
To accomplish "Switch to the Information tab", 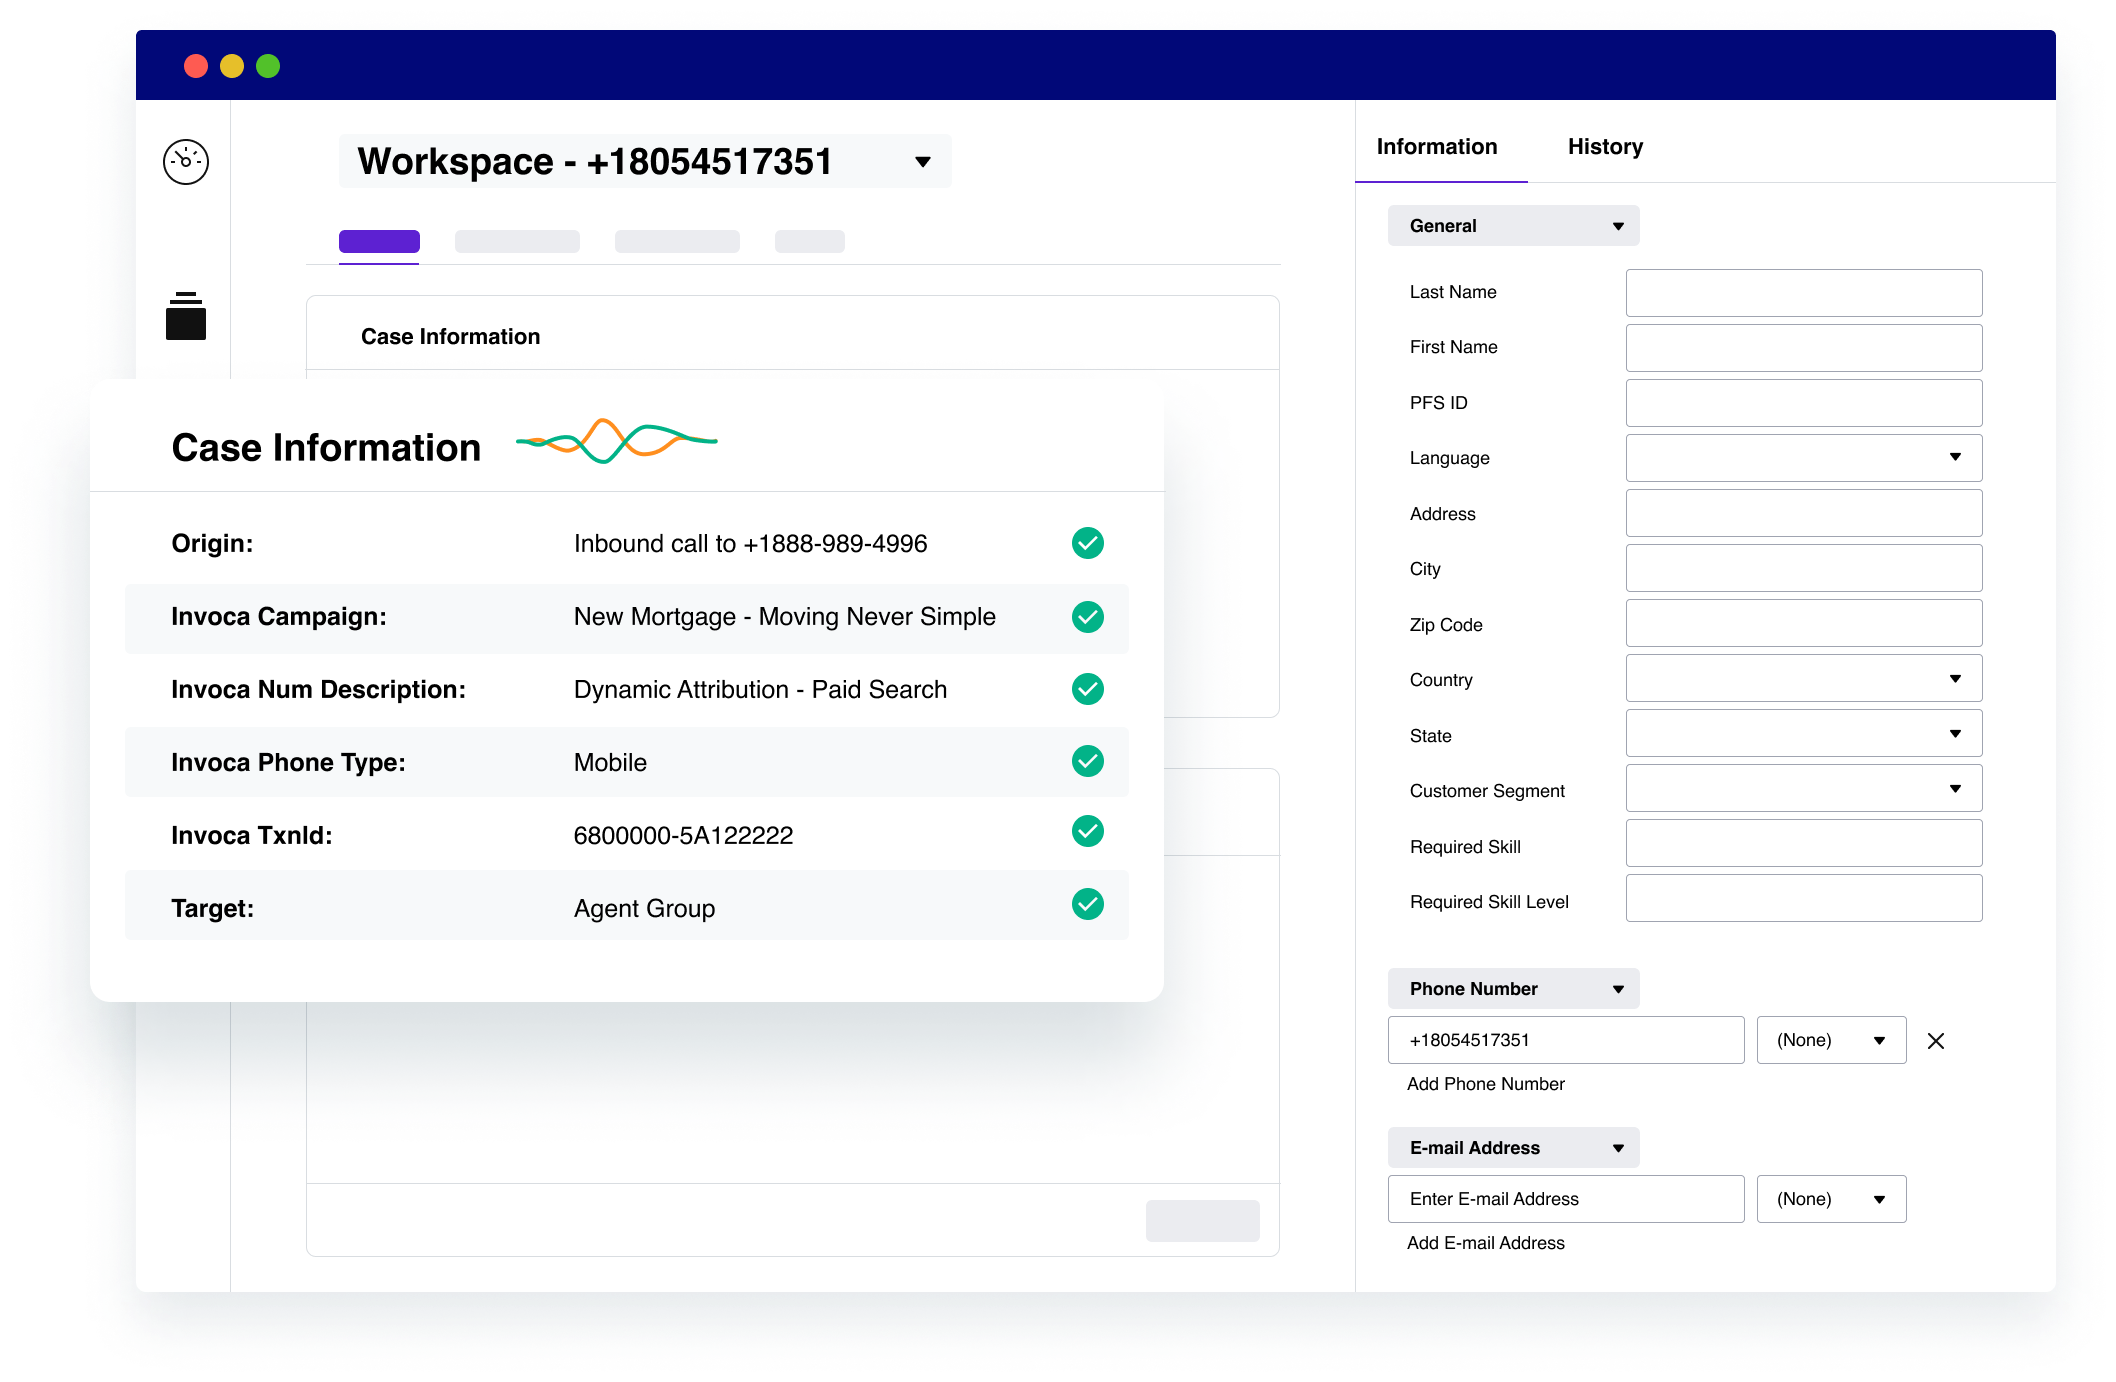I will (1437, 147).
